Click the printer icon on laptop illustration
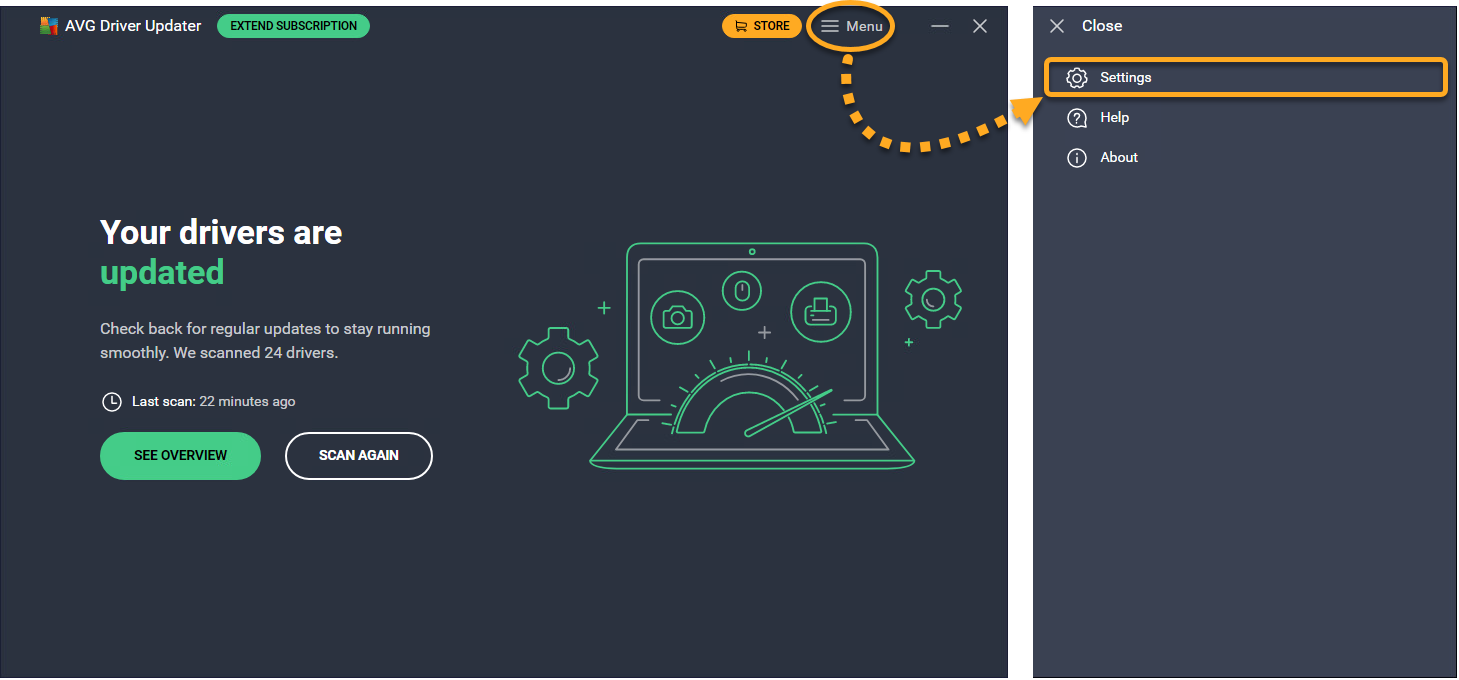This screenshot has height=680, width=1459. pyautogui.click(x=820, y=311)
